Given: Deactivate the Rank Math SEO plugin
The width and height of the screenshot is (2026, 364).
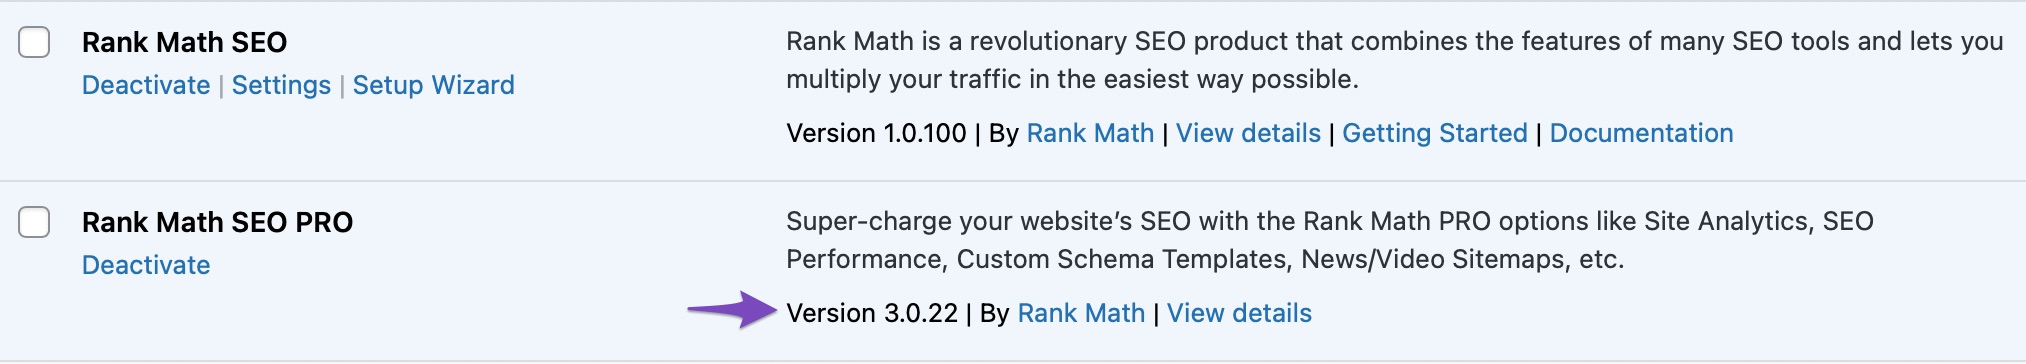Looking at the screenshot, I should 146,85.
